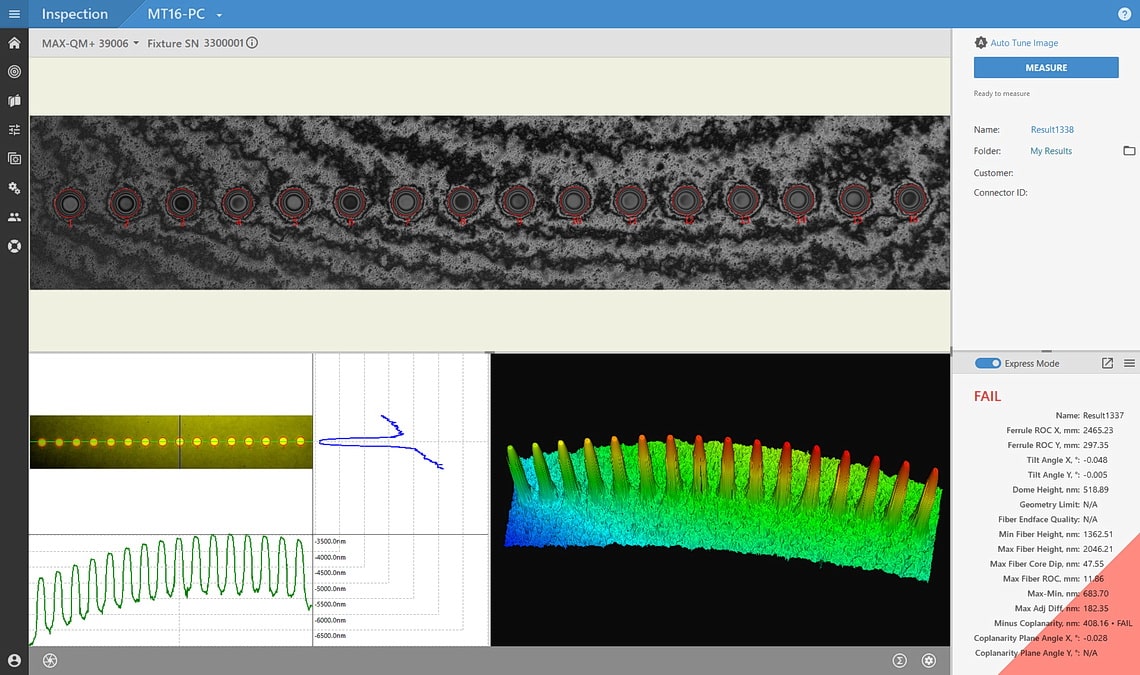Image resolution: width=1140 pixels, height=675 pixels.
Task: Open the My Results folder link
Action: point(1051,151)
